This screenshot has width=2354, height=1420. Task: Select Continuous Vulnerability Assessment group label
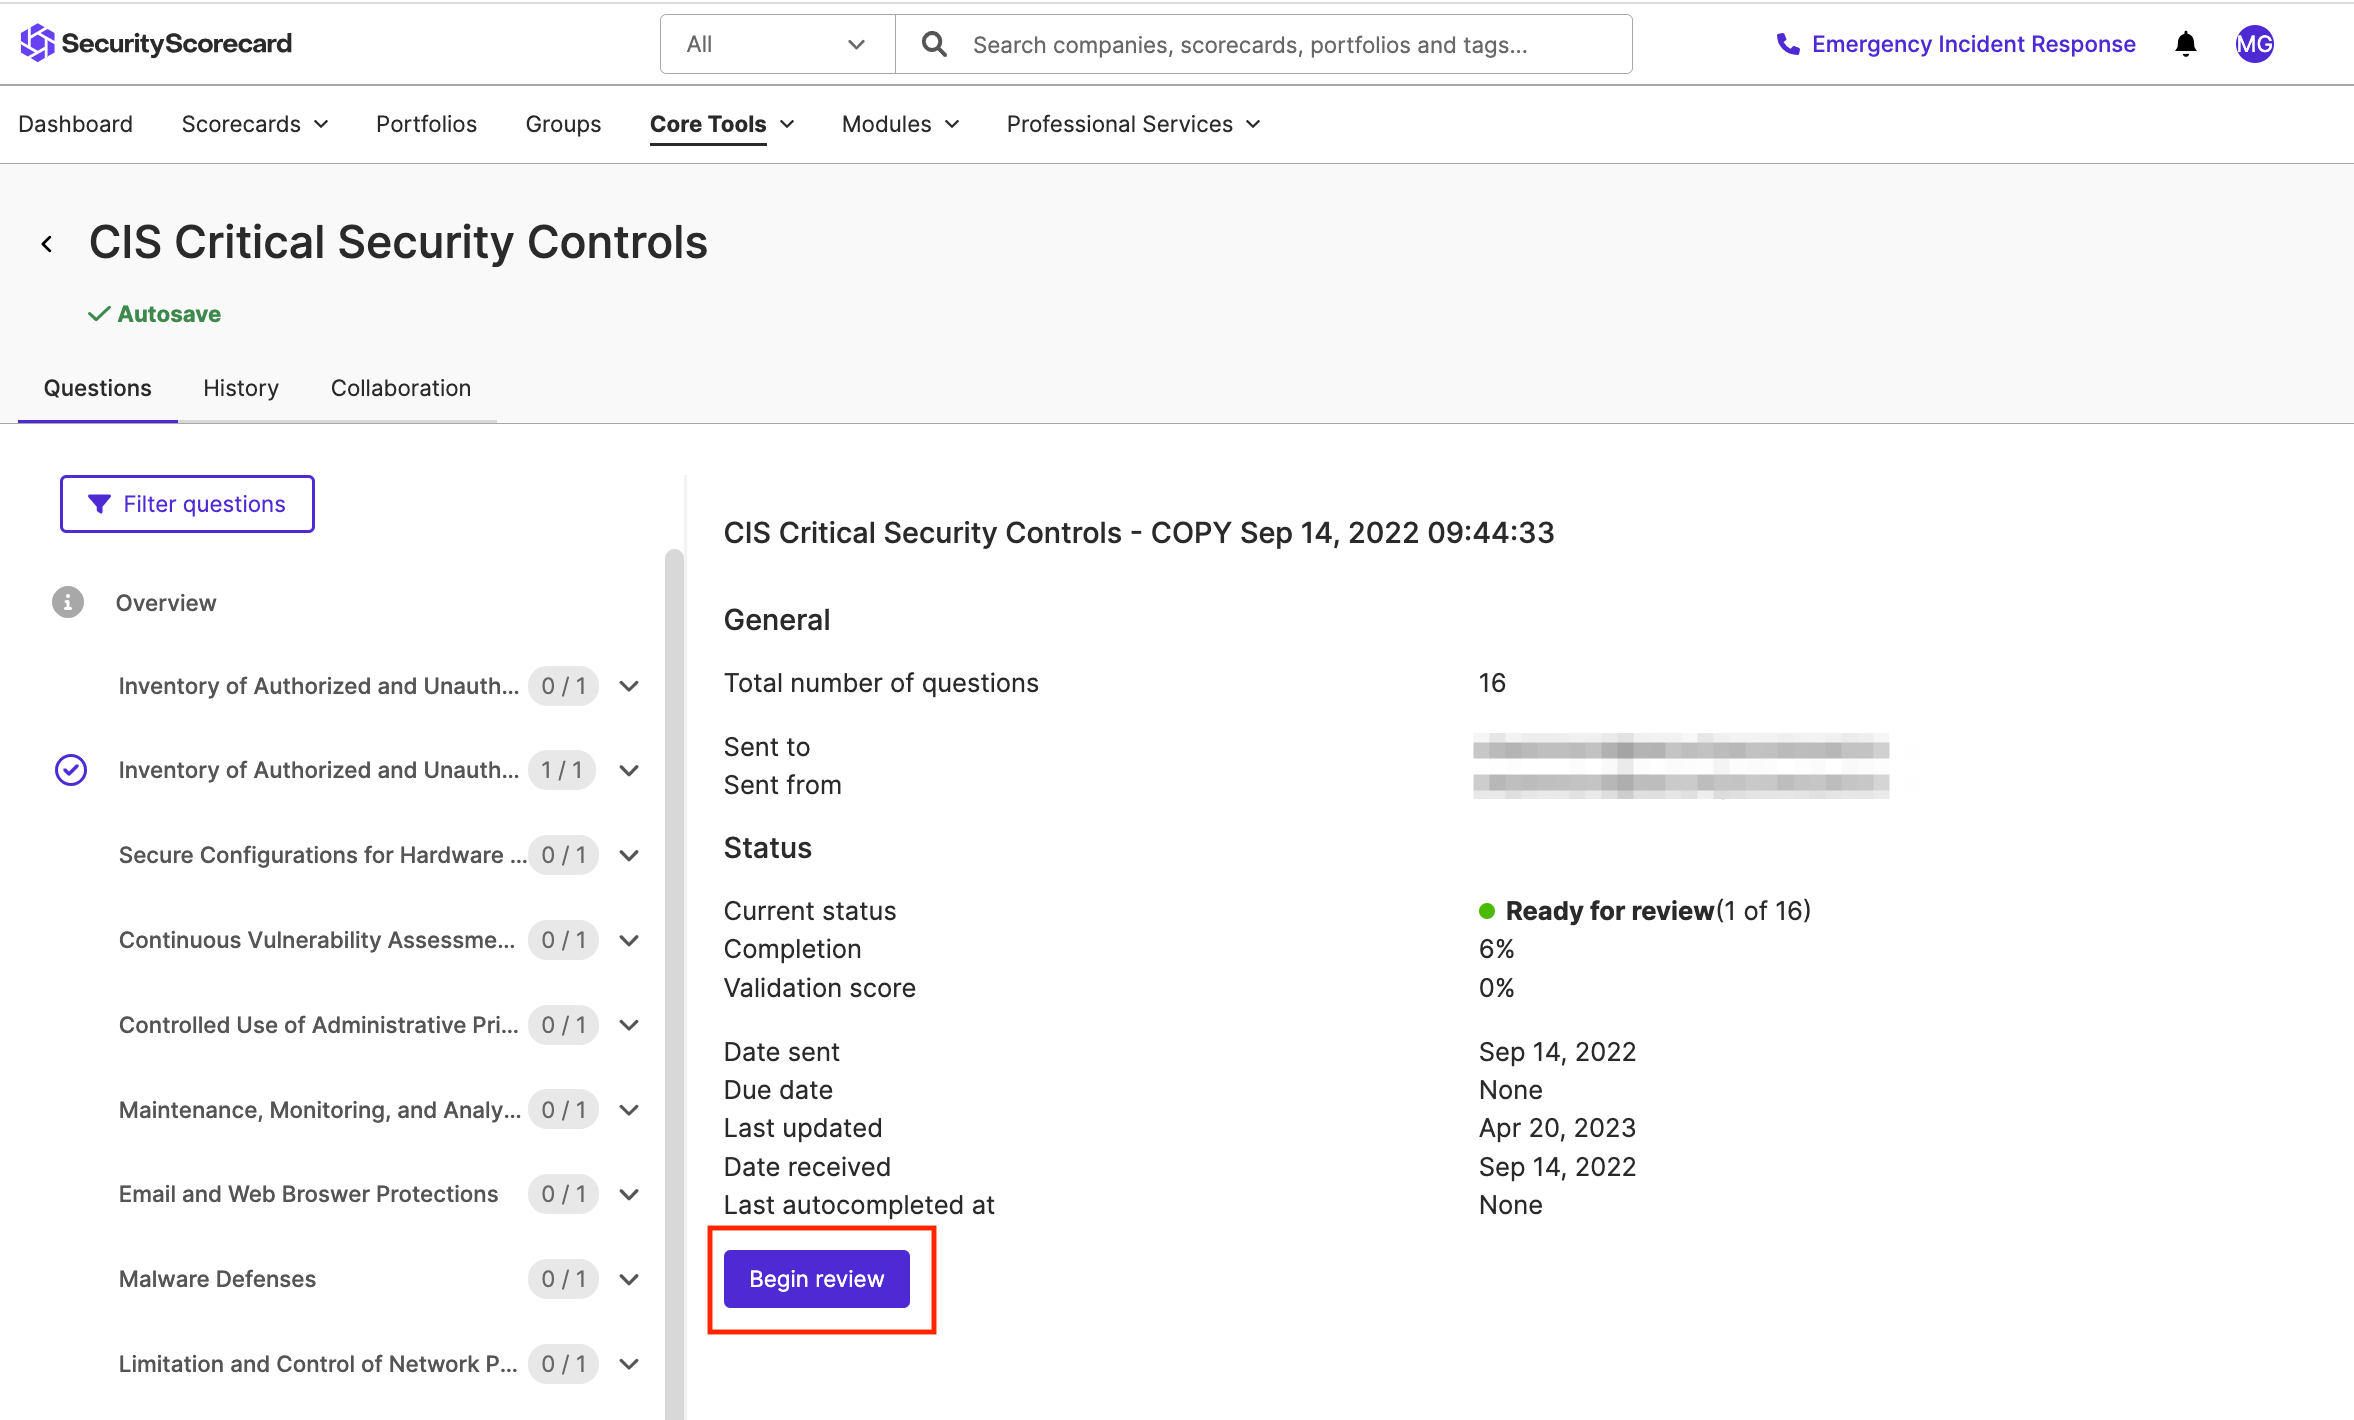pos(317,940)
